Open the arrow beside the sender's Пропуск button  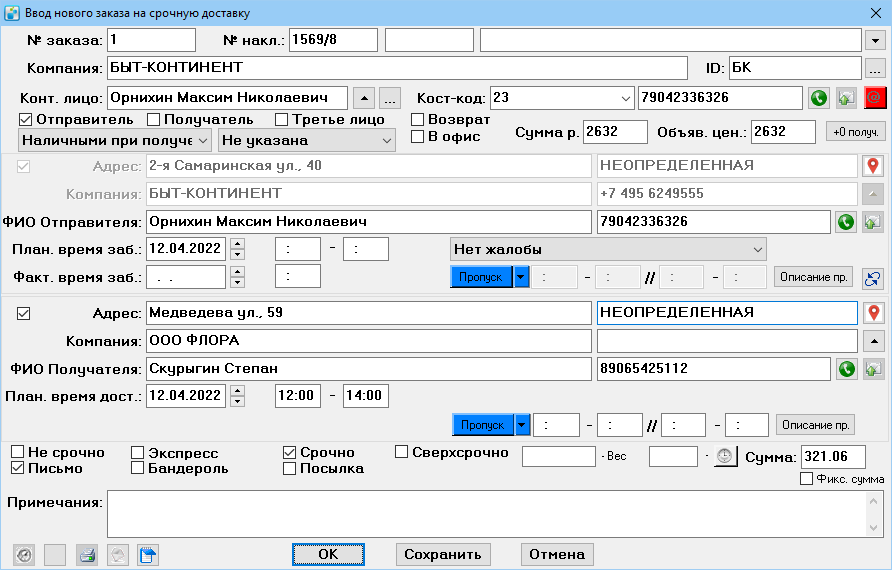[521, 277]
